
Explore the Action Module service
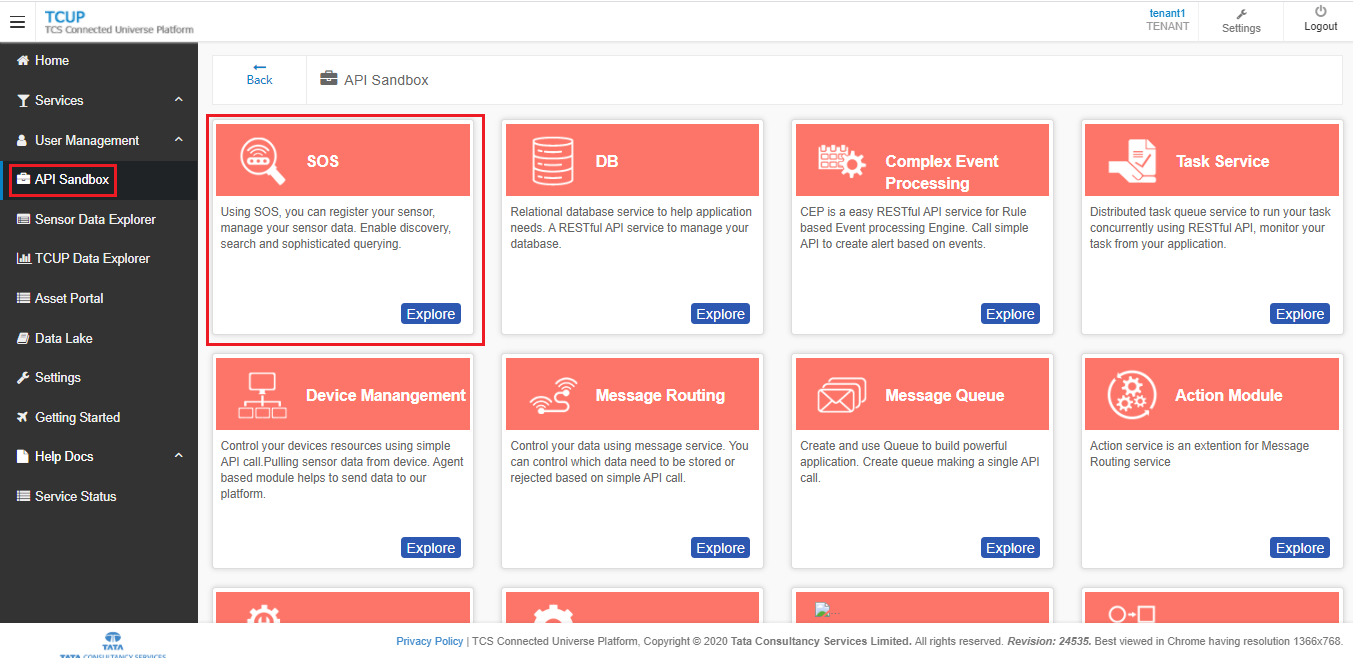point(1300,548)
